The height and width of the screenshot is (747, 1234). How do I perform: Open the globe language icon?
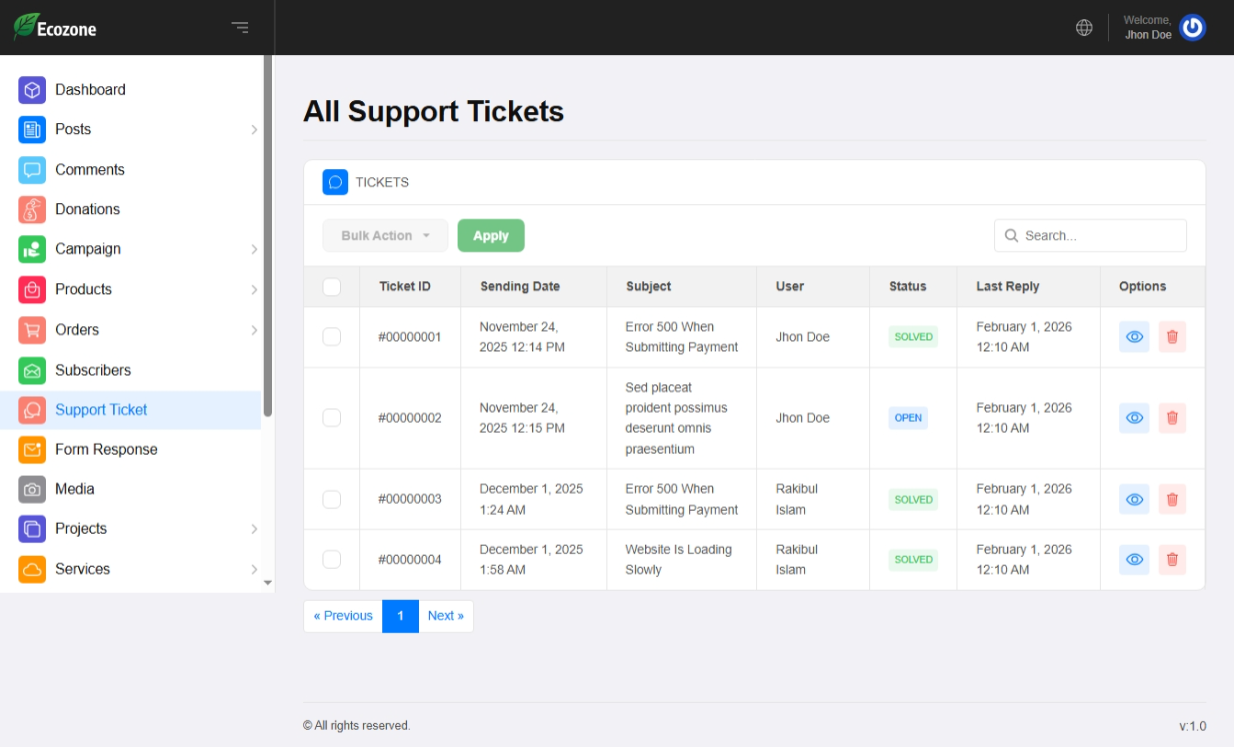[1084, 28]
